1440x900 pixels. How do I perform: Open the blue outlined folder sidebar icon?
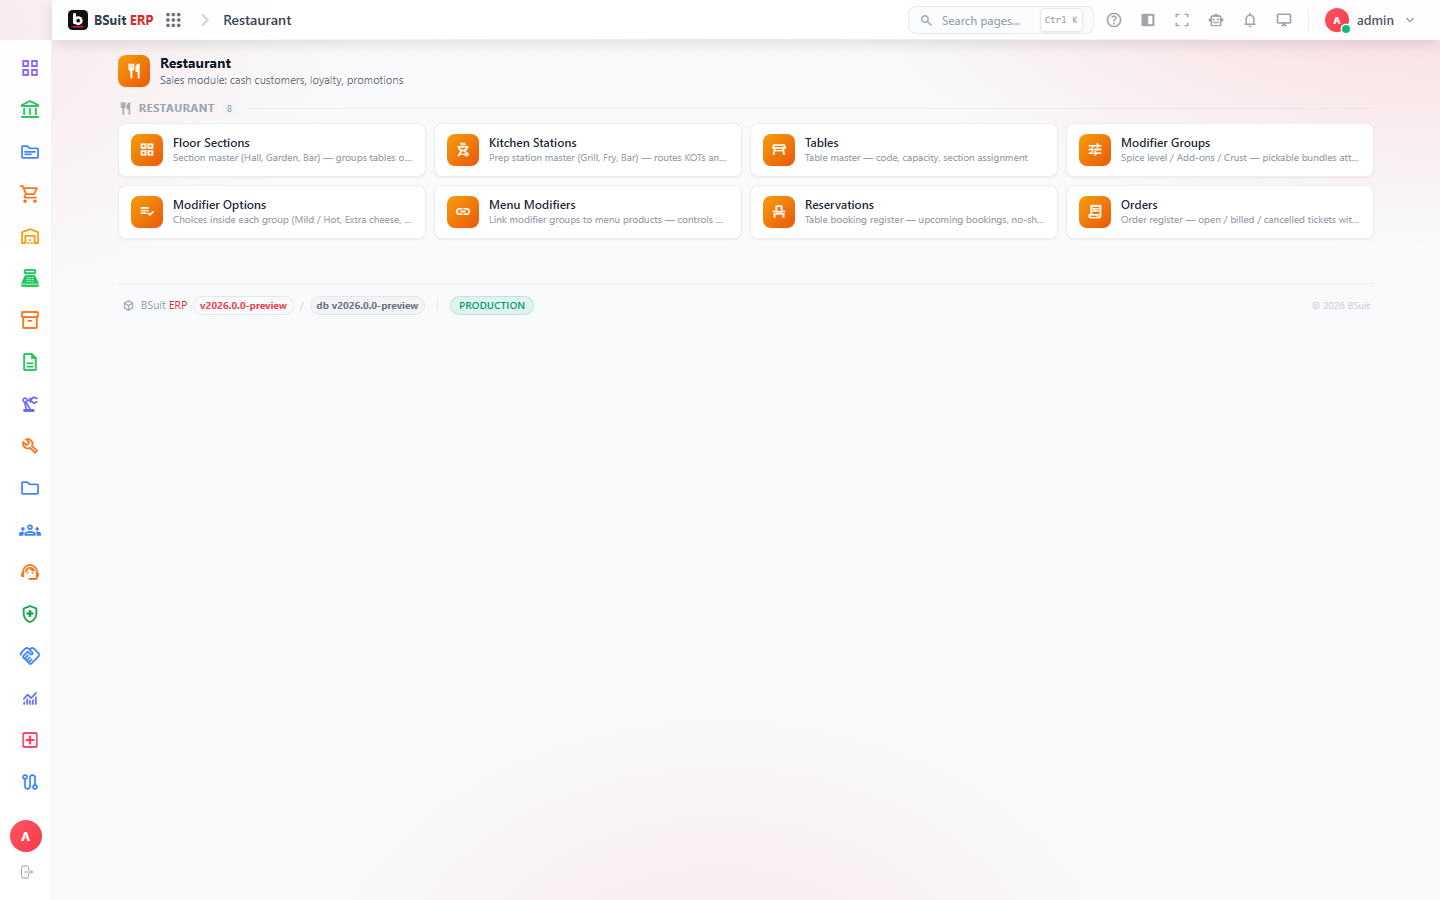pyautogui.click(x=30, y=488)
